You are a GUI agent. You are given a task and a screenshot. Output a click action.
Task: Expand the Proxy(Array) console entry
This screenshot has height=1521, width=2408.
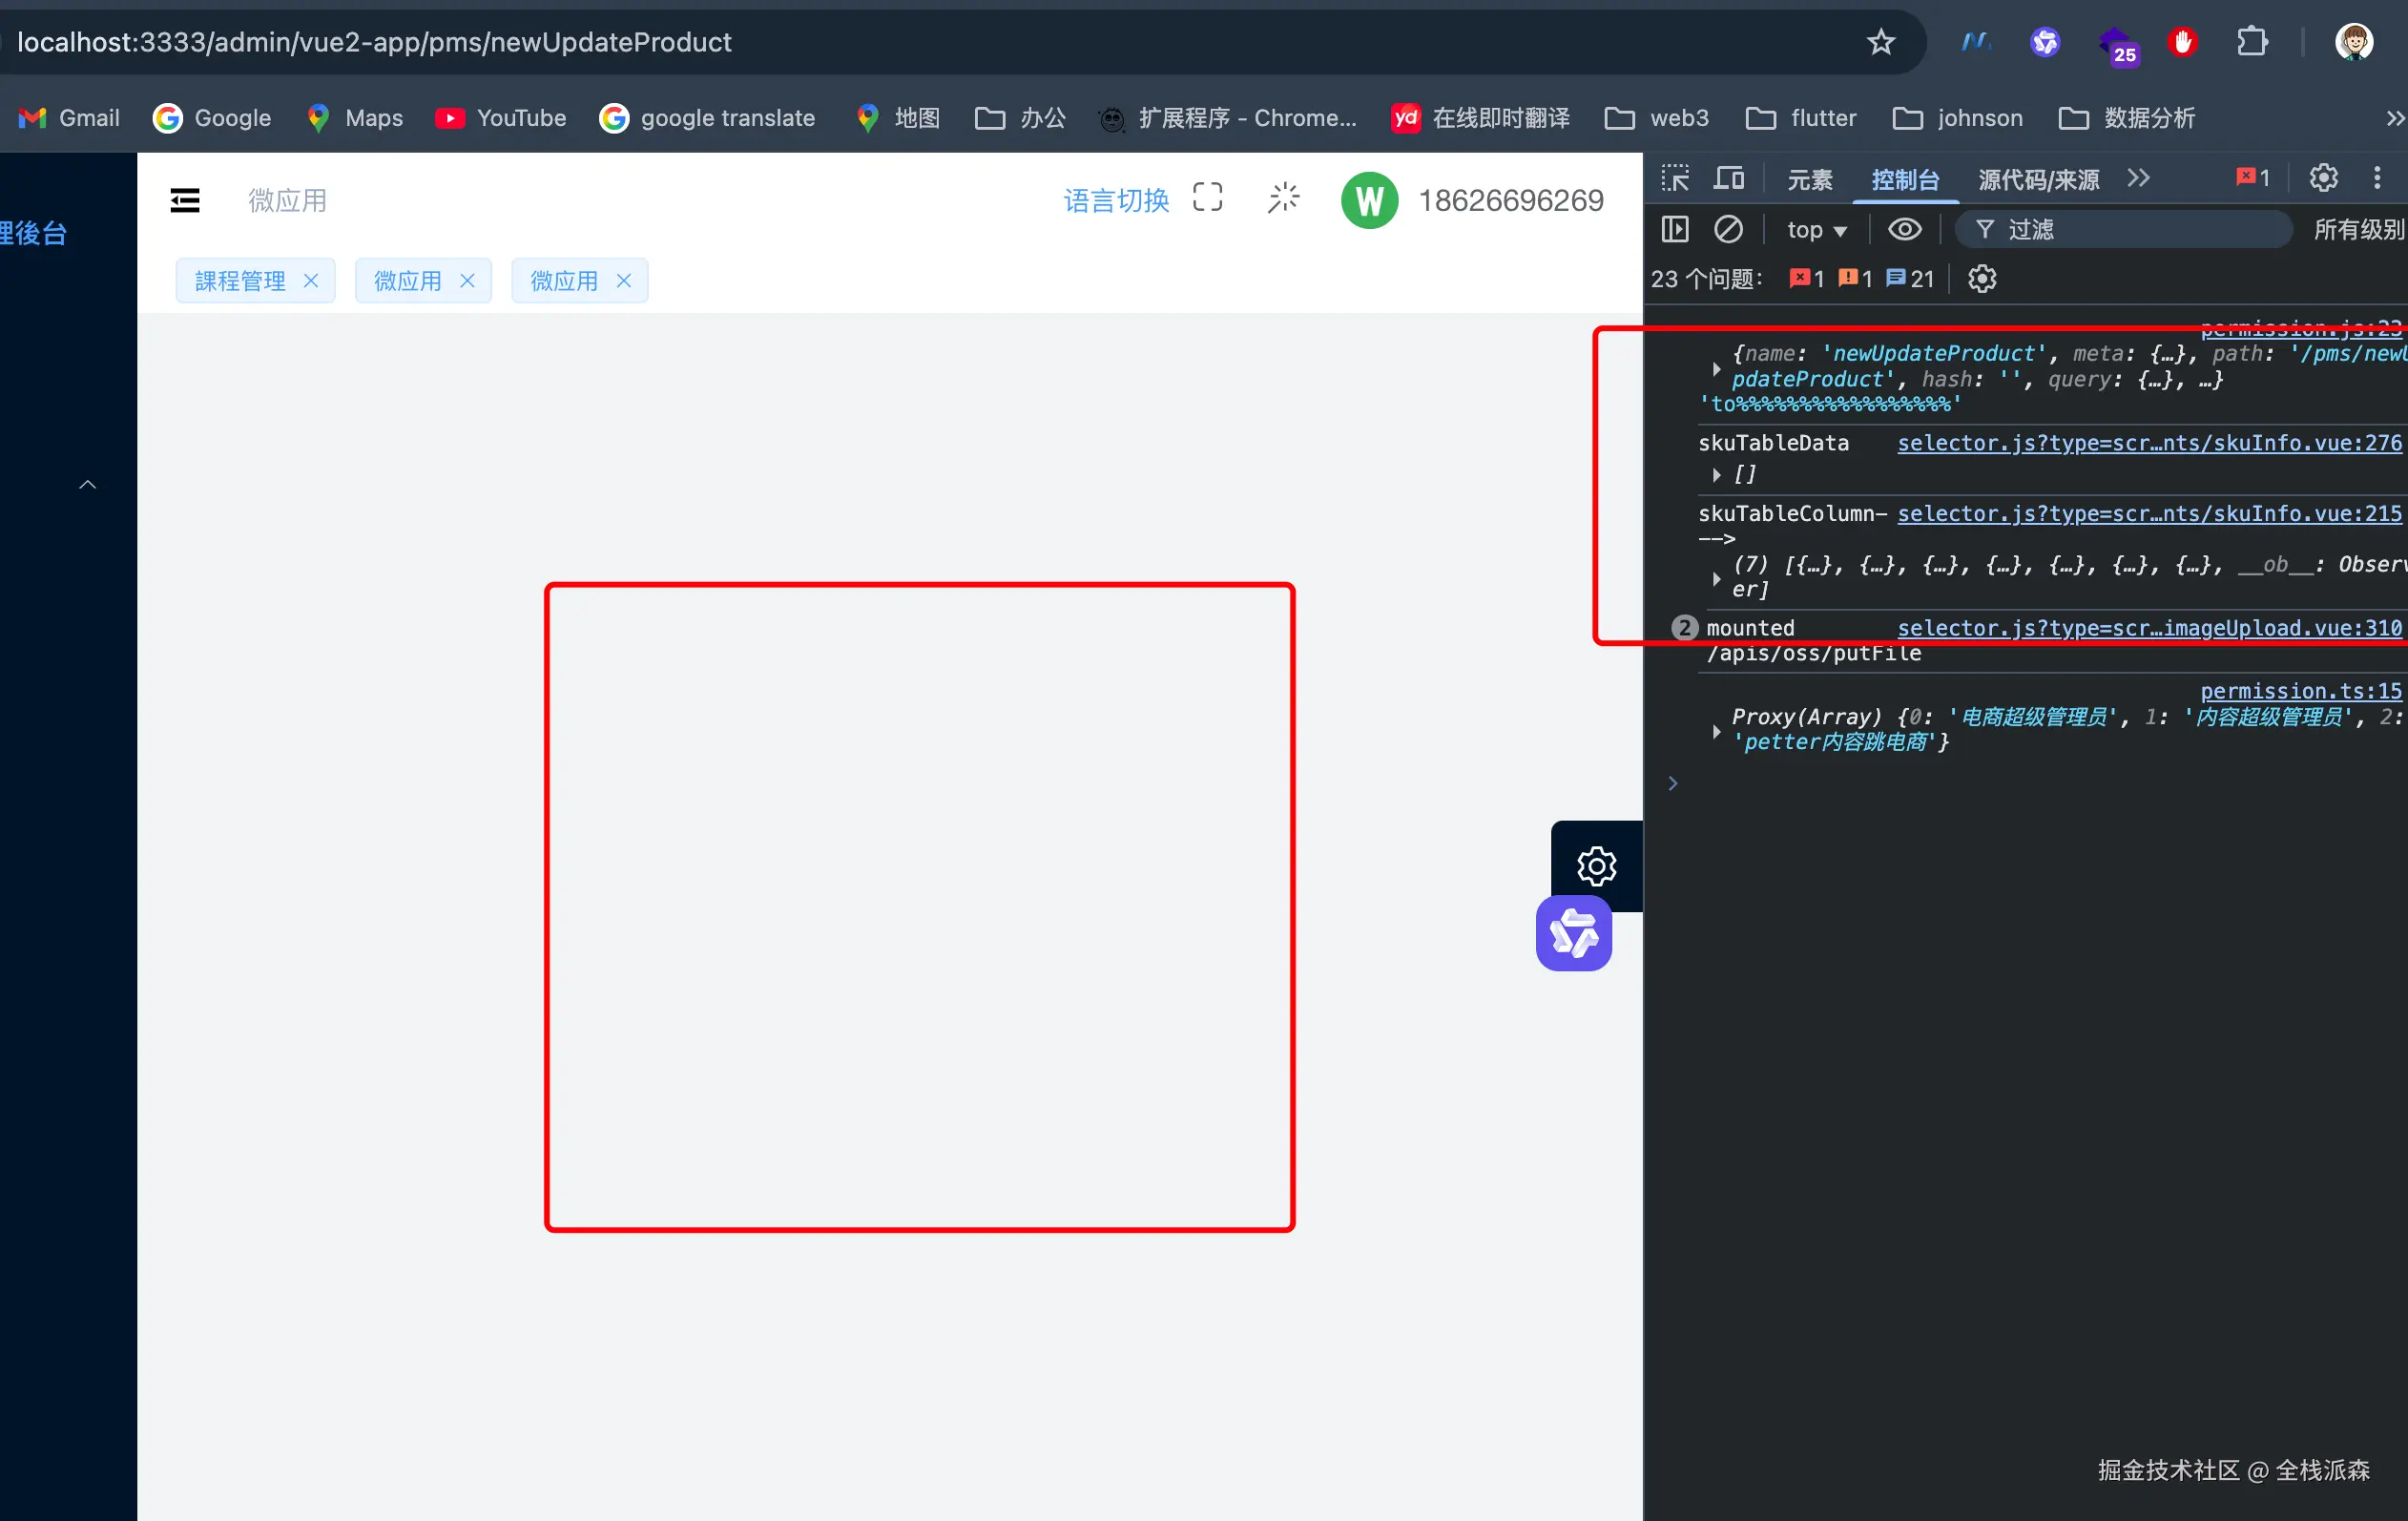coord(1716,731)
